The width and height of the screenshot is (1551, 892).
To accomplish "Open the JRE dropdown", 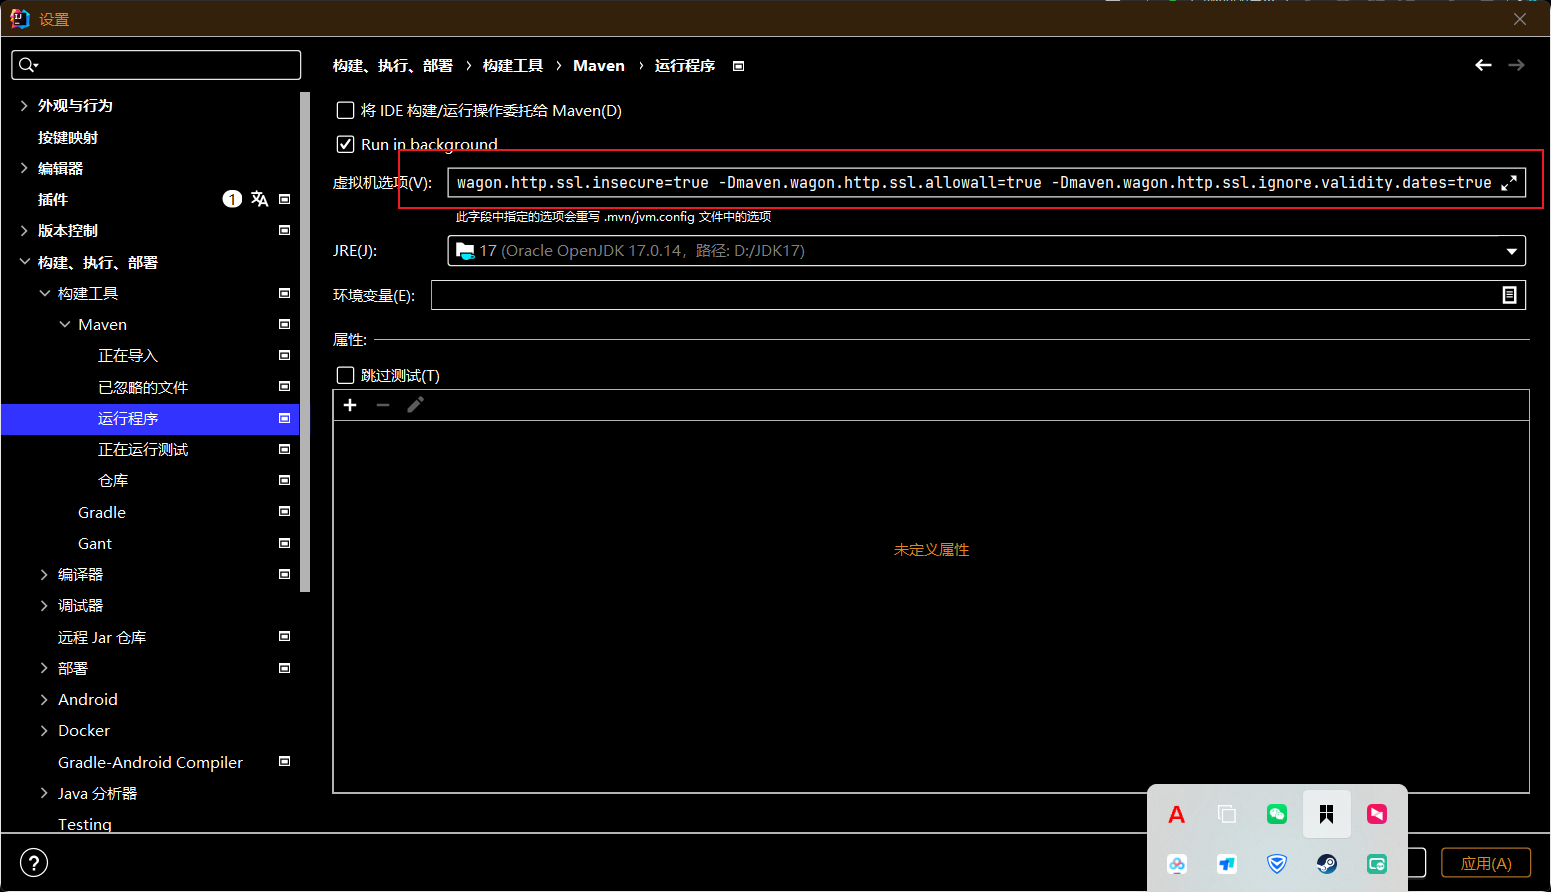I will point(1511,250).
